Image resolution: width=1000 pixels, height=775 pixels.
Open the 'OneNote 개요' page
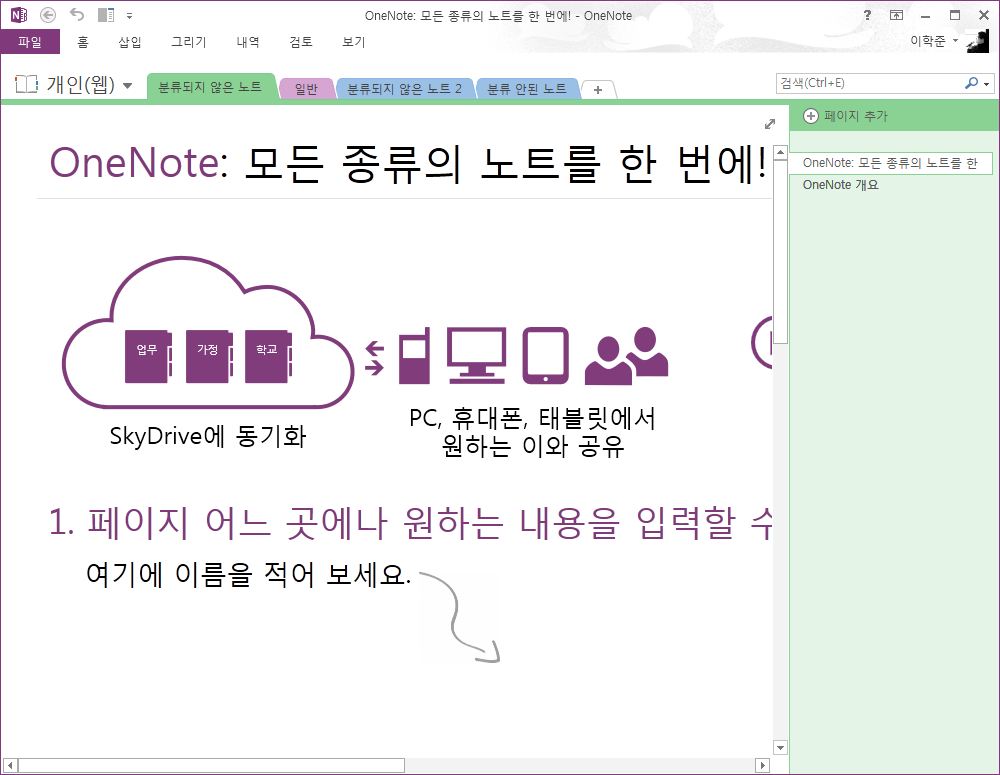(x=841, y=185)
